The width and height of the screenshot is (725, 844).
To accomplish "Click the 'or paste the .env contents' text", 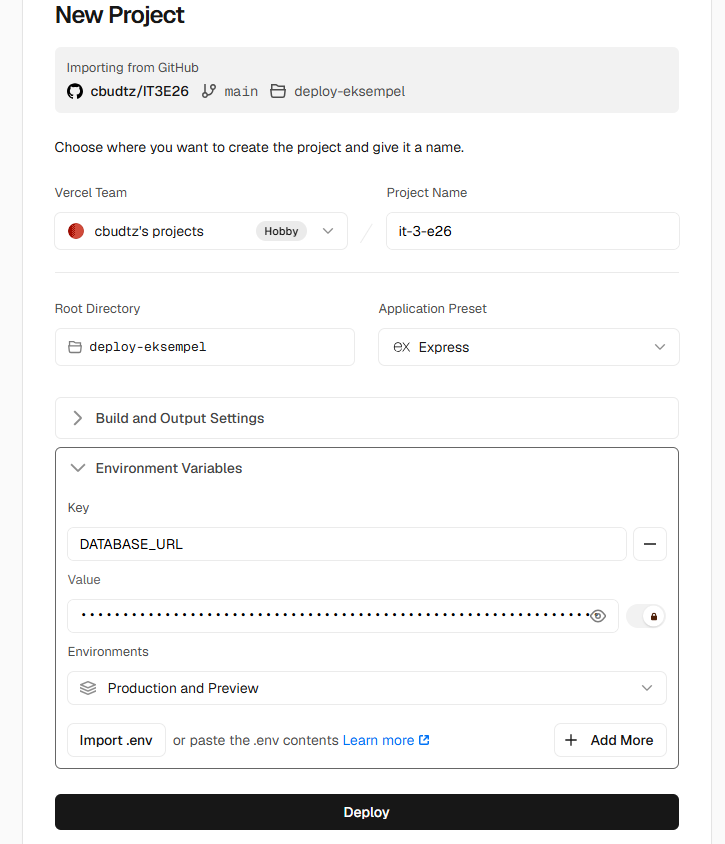I will (x=256, y=740).
